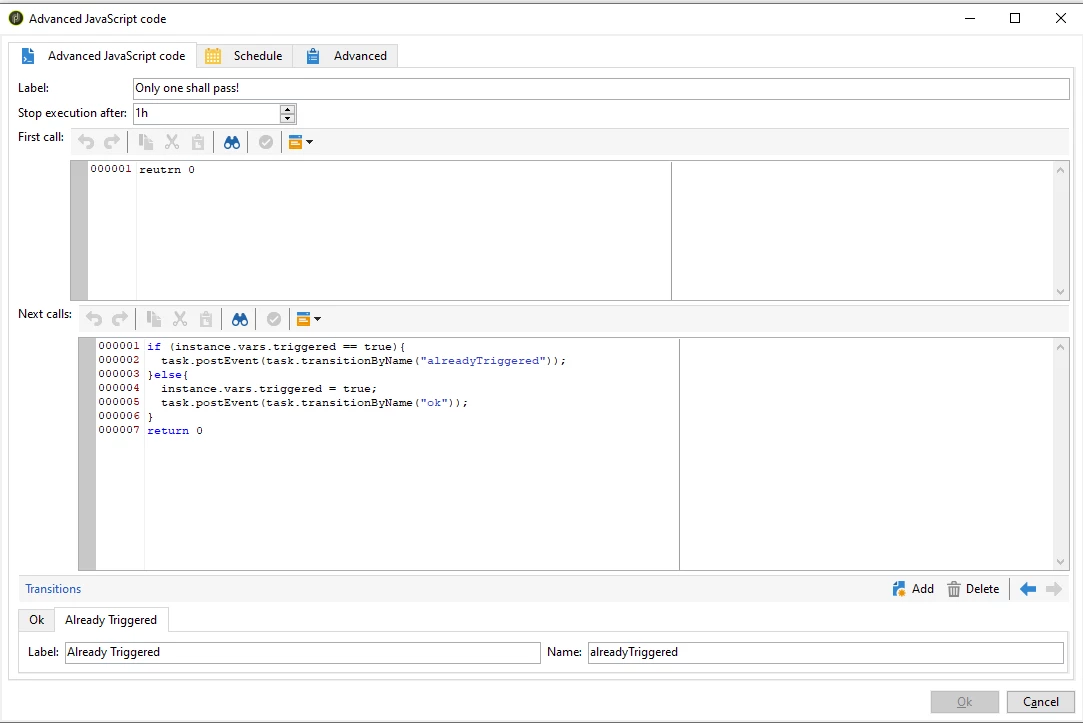This screenshot has width=1083, height=723.
Task: Click the 'instance.vars.triggered = true;' line
Action: (x=269, y=389)
